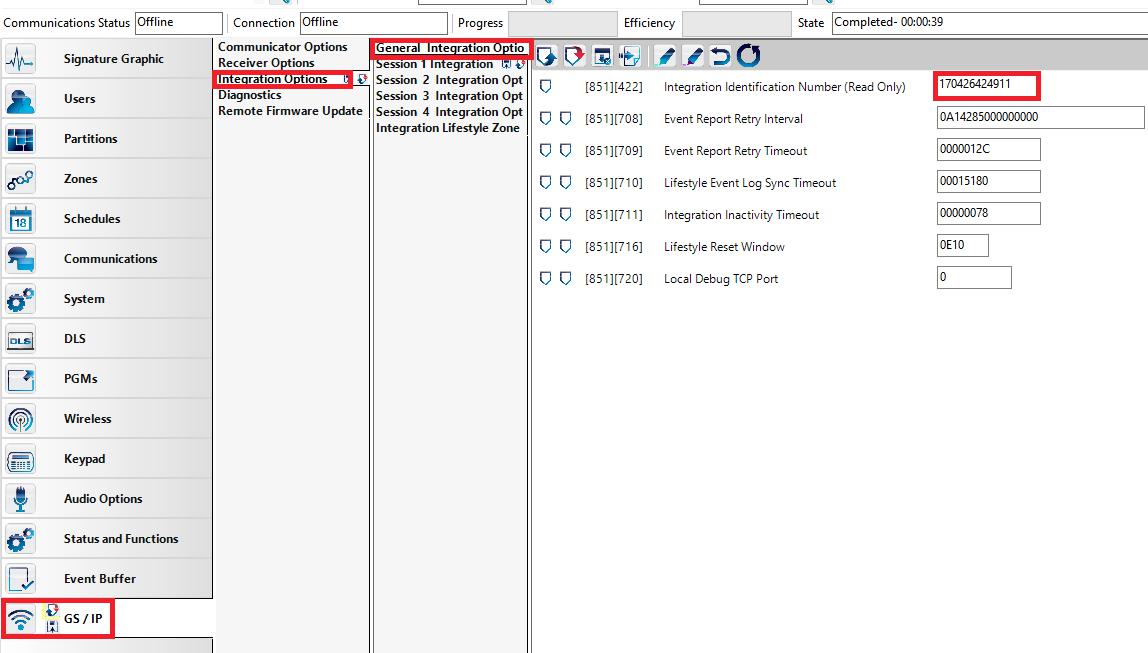Click the Signature Graphic waveform icon
This screenshot has width=1148, height=653.
tap(20, 59)
